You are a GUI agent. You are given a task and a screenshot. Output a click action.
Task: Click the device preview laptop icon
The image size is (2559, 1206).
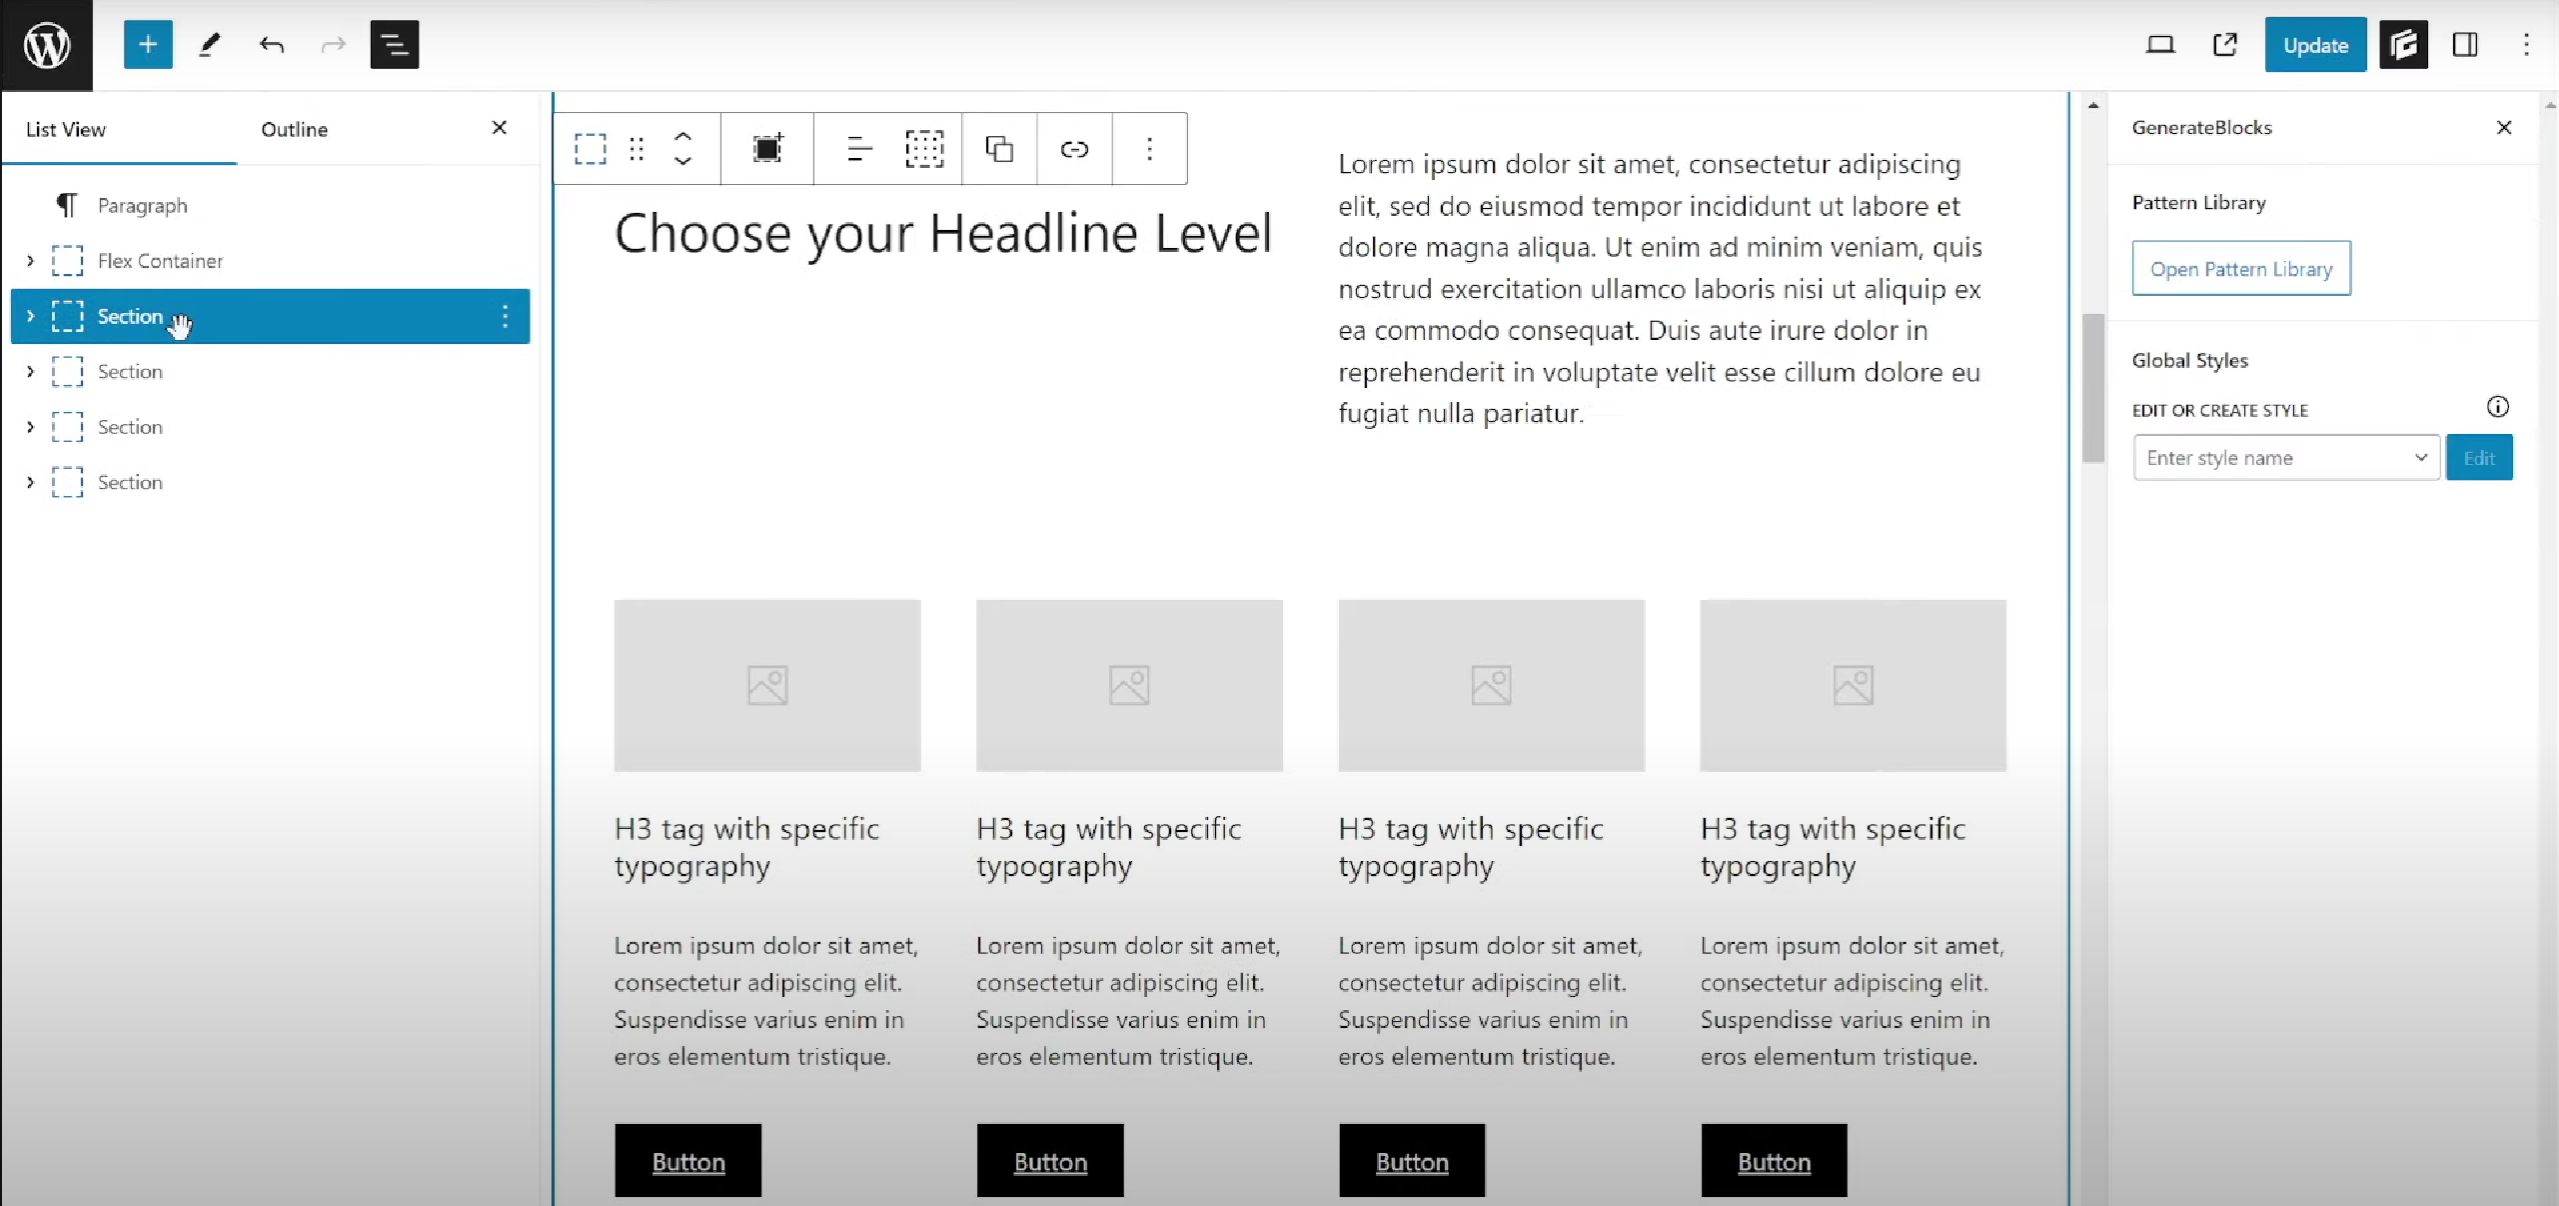pos(2160,45)
